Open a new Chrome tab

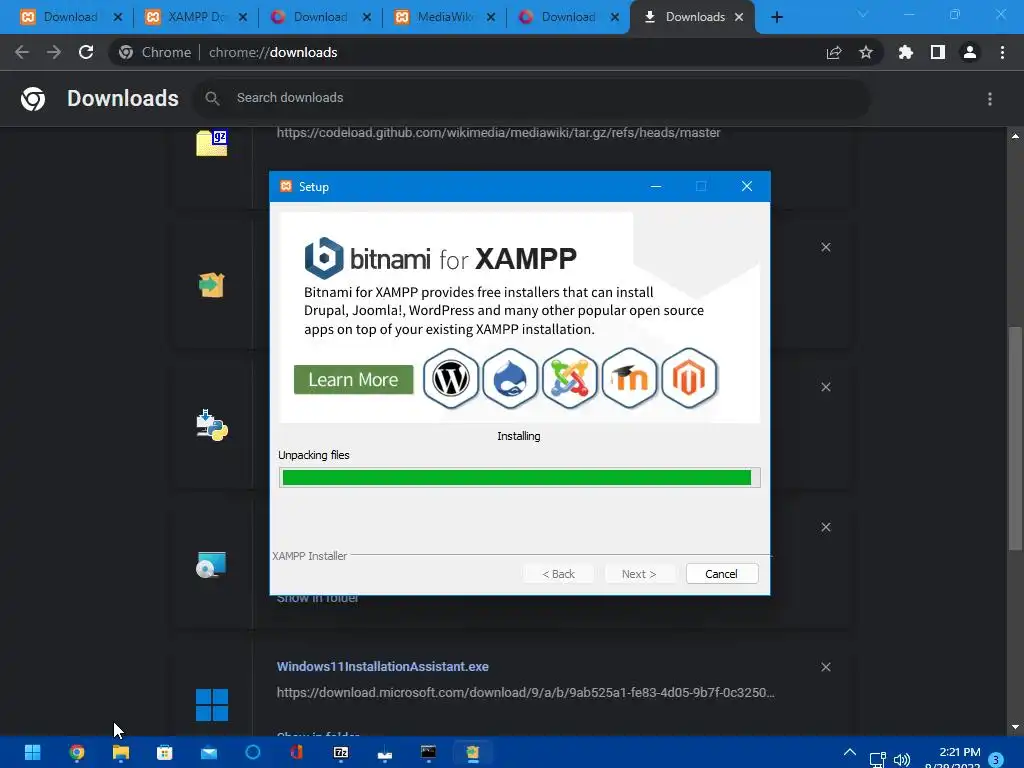[x=776, y=17]
